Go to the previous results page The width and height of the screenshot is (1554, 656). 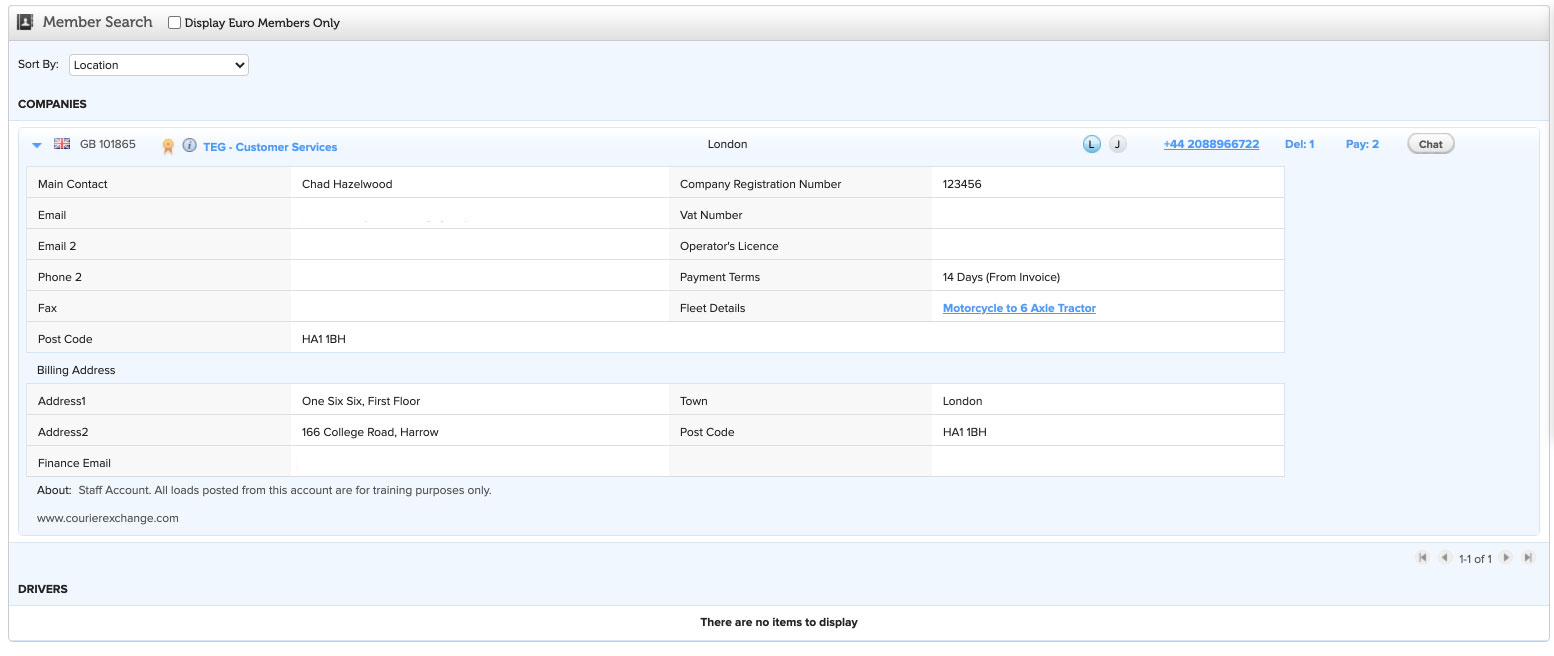click(x=1444, y=558)
